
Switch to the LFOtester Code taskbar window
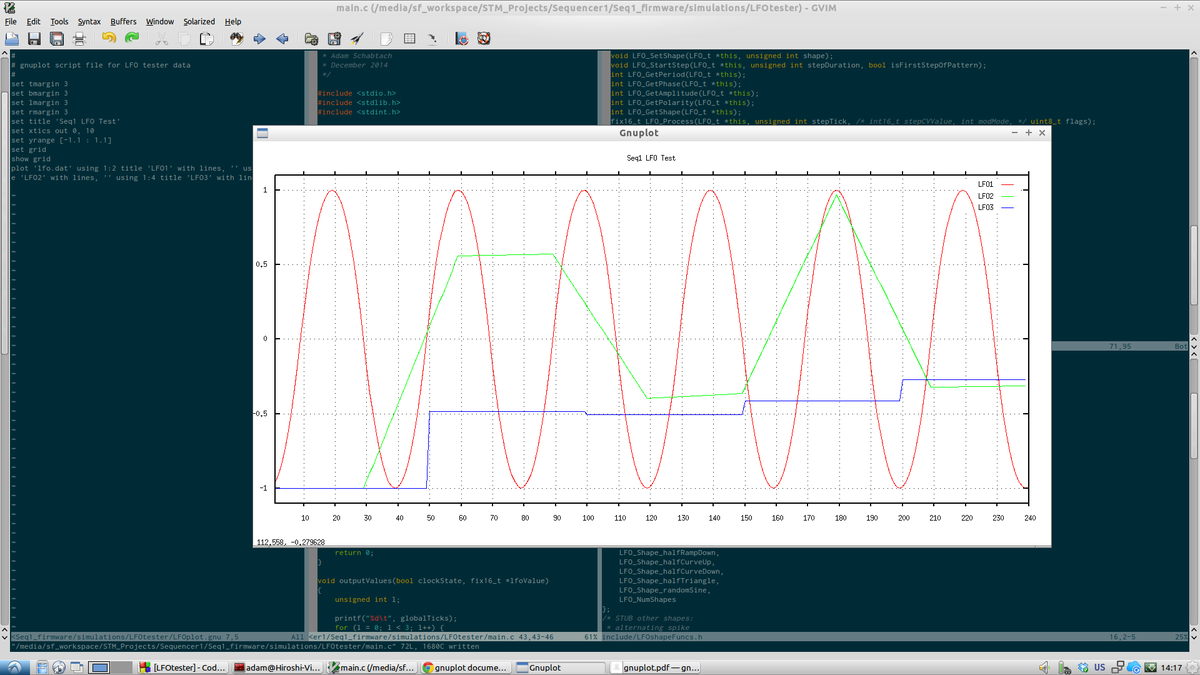click(183, 667)
